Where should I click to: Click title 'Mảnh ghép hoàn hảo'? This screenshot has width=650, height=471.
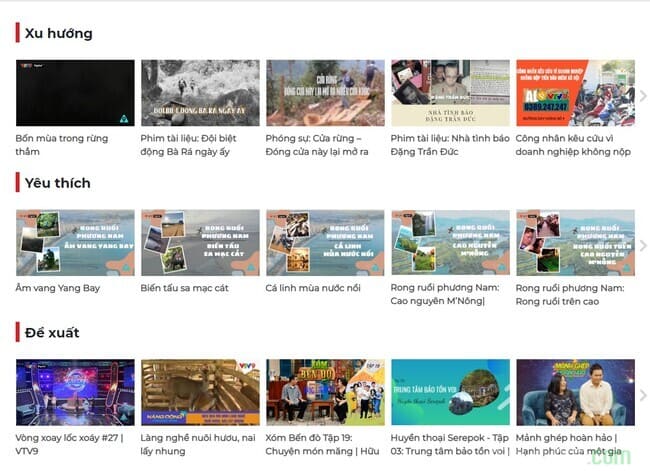pos(569,444)
